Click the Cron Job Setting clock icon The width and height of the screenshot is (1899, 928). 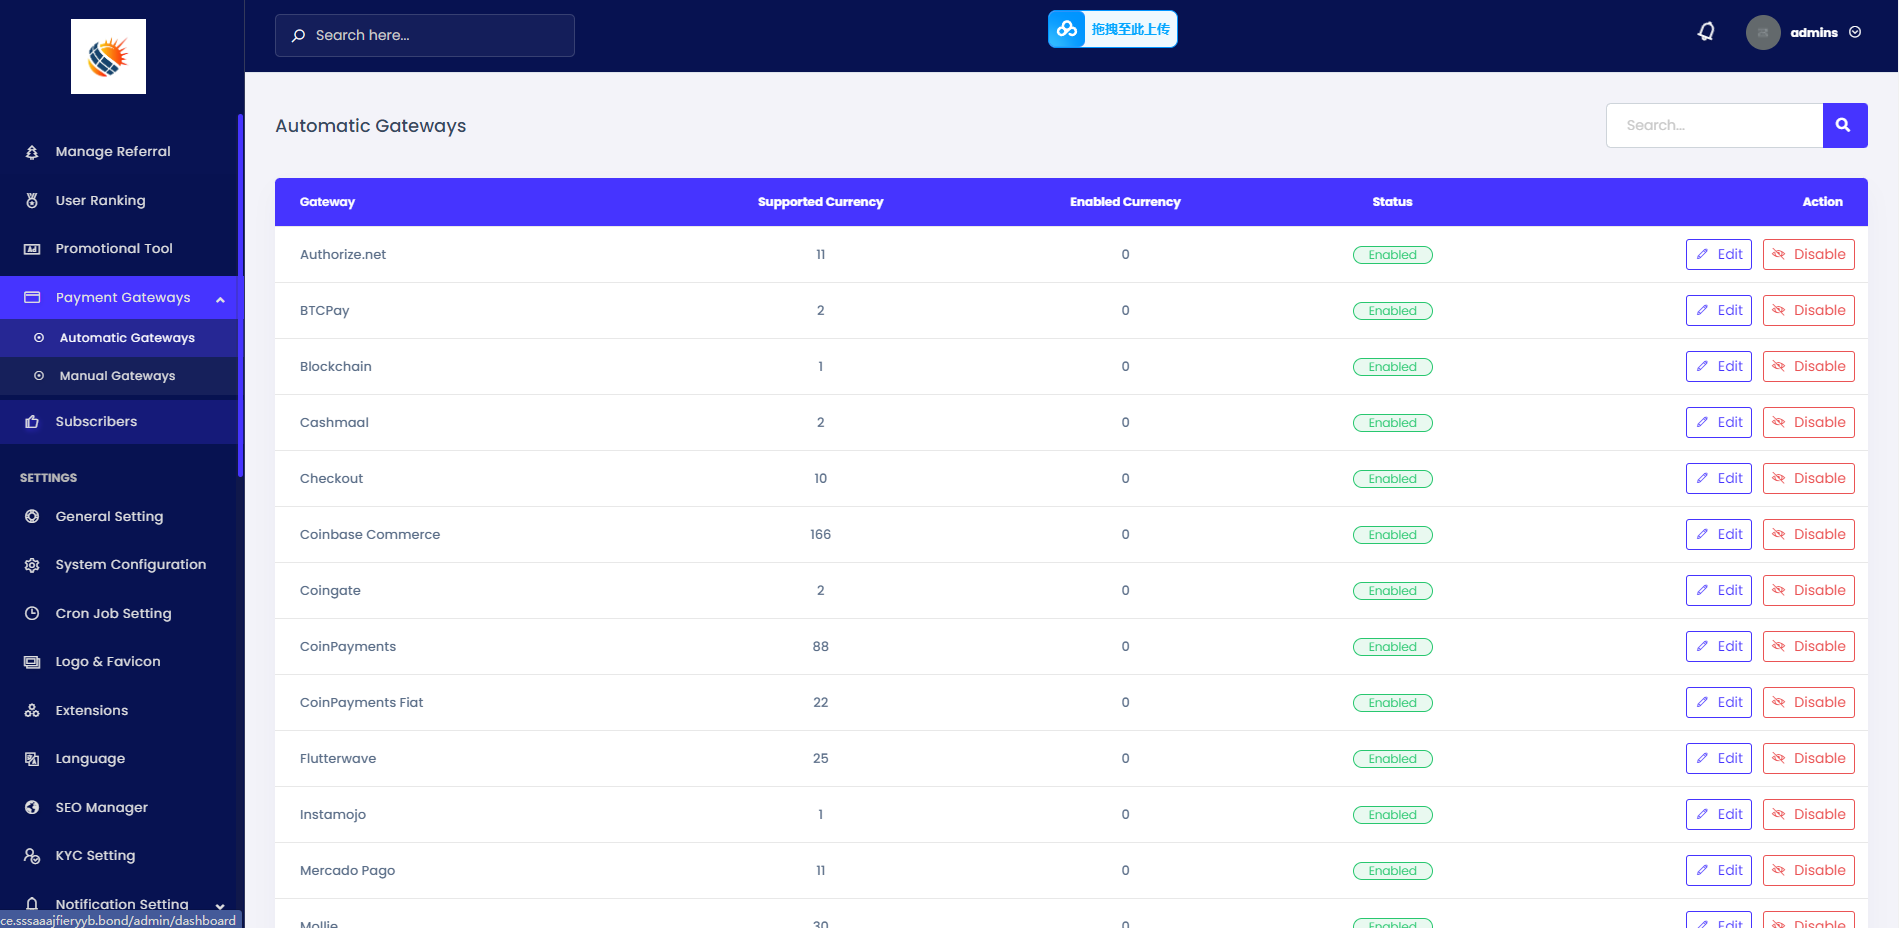click(32, 614)
